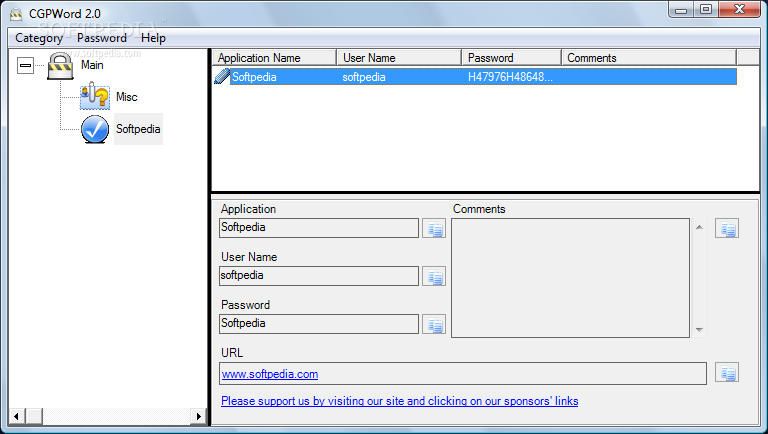Click the Application text field
Image resolution: width=768 pixels, height=434 pixels.
pyautogui.click(x=319, y=228)
